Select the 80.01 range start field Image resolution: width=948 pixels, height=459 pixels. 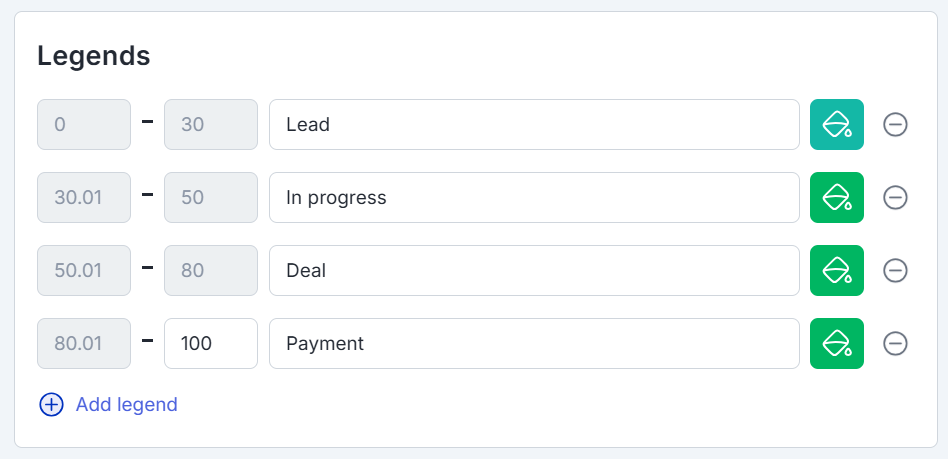tap(84, 344)
